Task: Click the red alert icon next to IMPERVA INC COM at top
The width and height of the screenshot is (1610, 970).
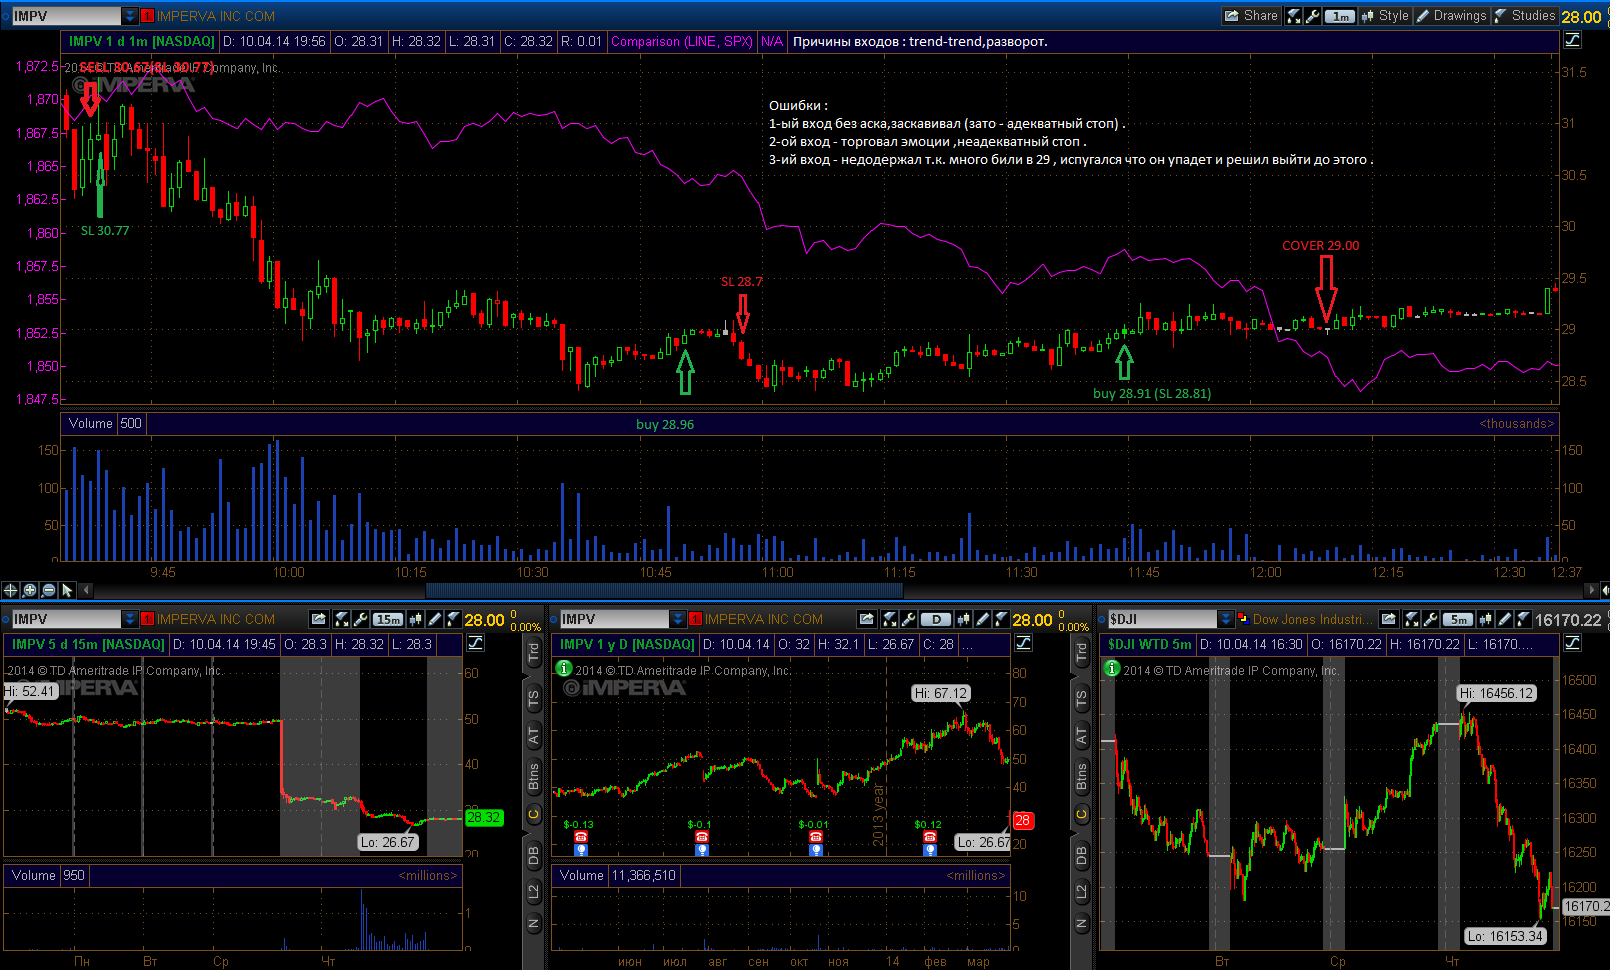Action: coord(147,16)
